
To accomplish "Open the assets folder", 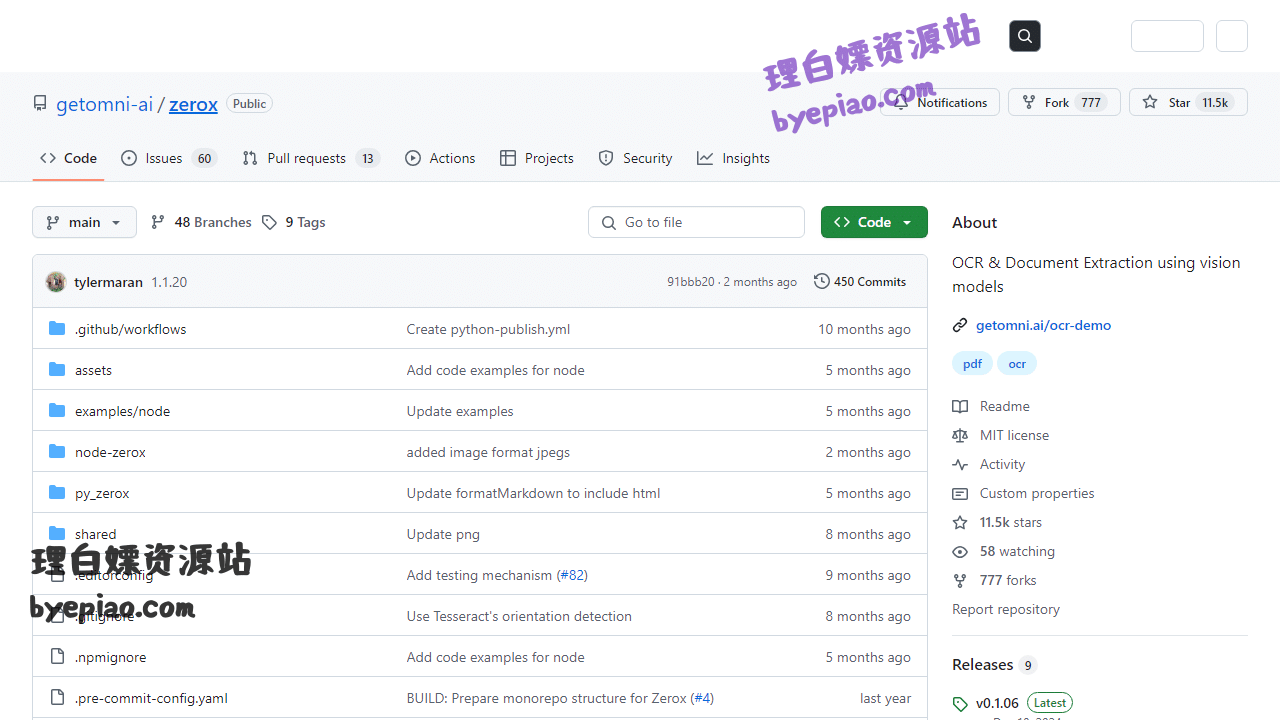I will [93, 370].
